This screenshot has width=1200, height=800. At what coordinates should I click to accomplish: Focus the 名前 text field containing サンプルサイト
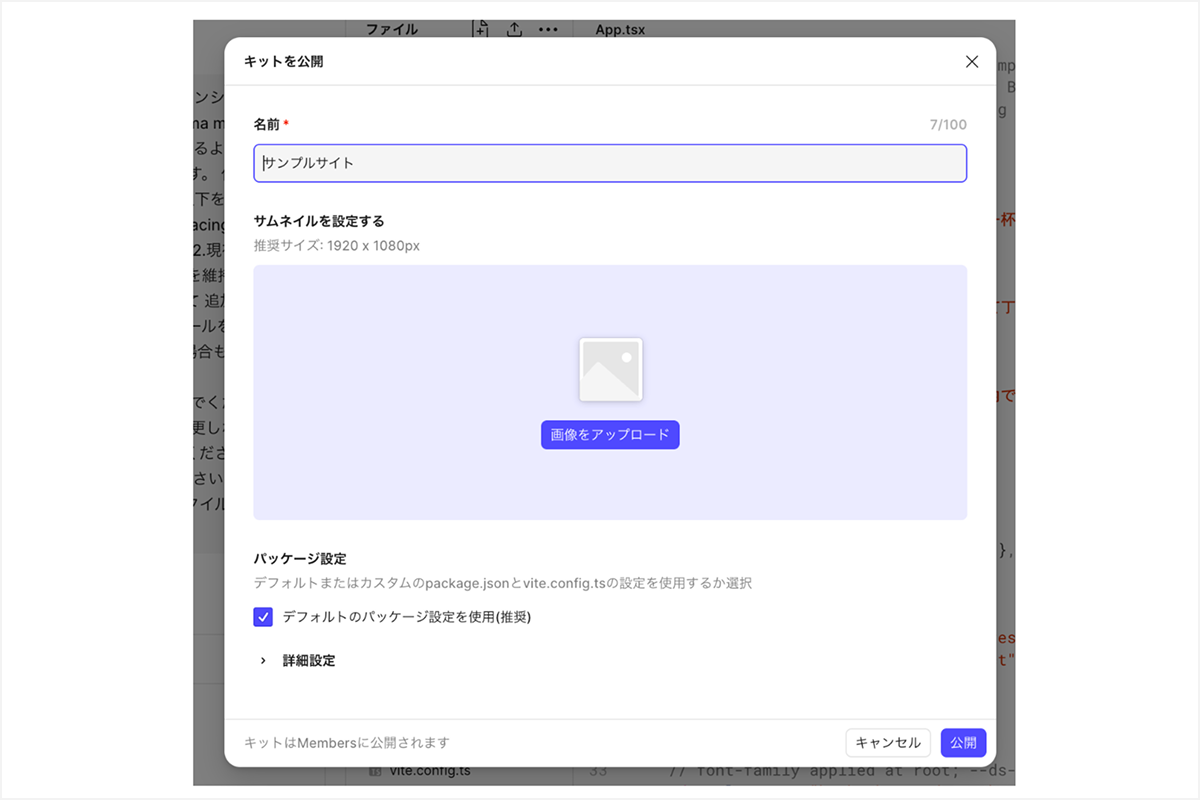[610, 163]
